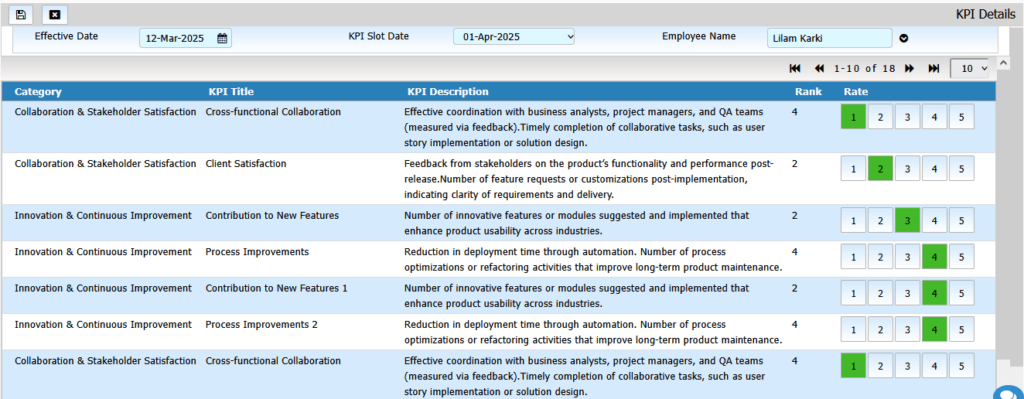Go to the next page of results

pos(909,69)
